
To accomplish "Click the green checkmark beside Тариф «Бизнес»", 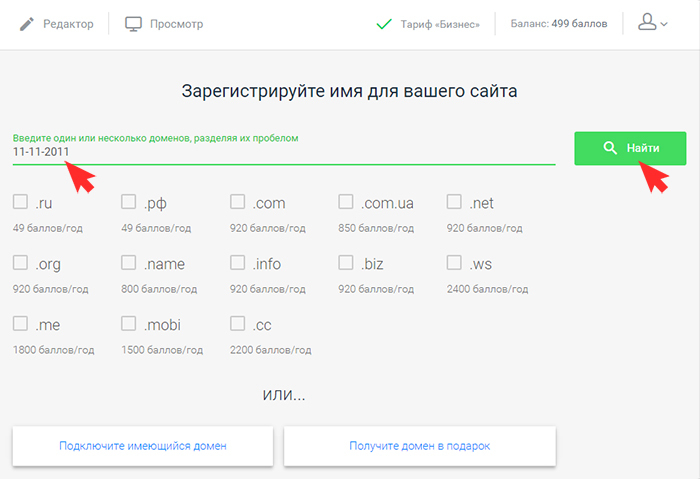I will pos(384,24).
